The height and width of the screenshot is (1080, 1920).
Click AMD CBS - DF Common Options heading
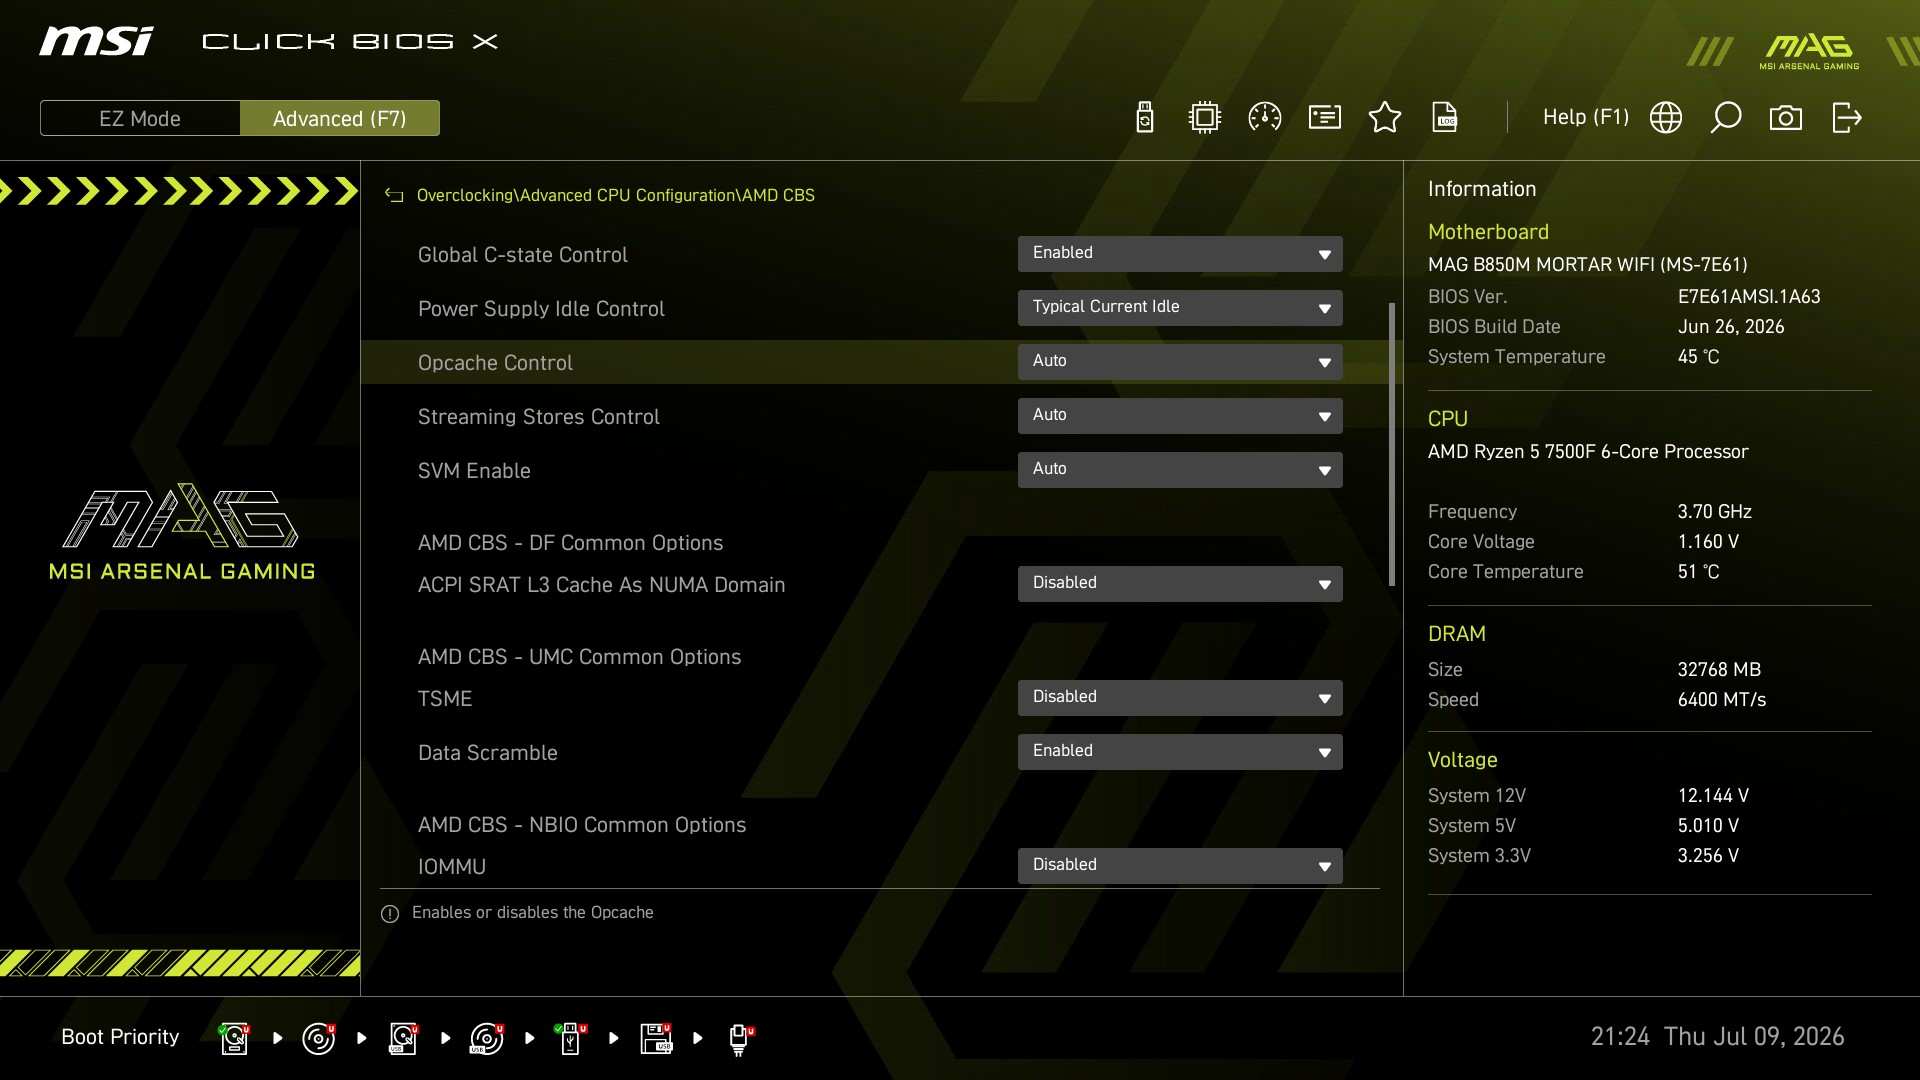pos(570,543)
